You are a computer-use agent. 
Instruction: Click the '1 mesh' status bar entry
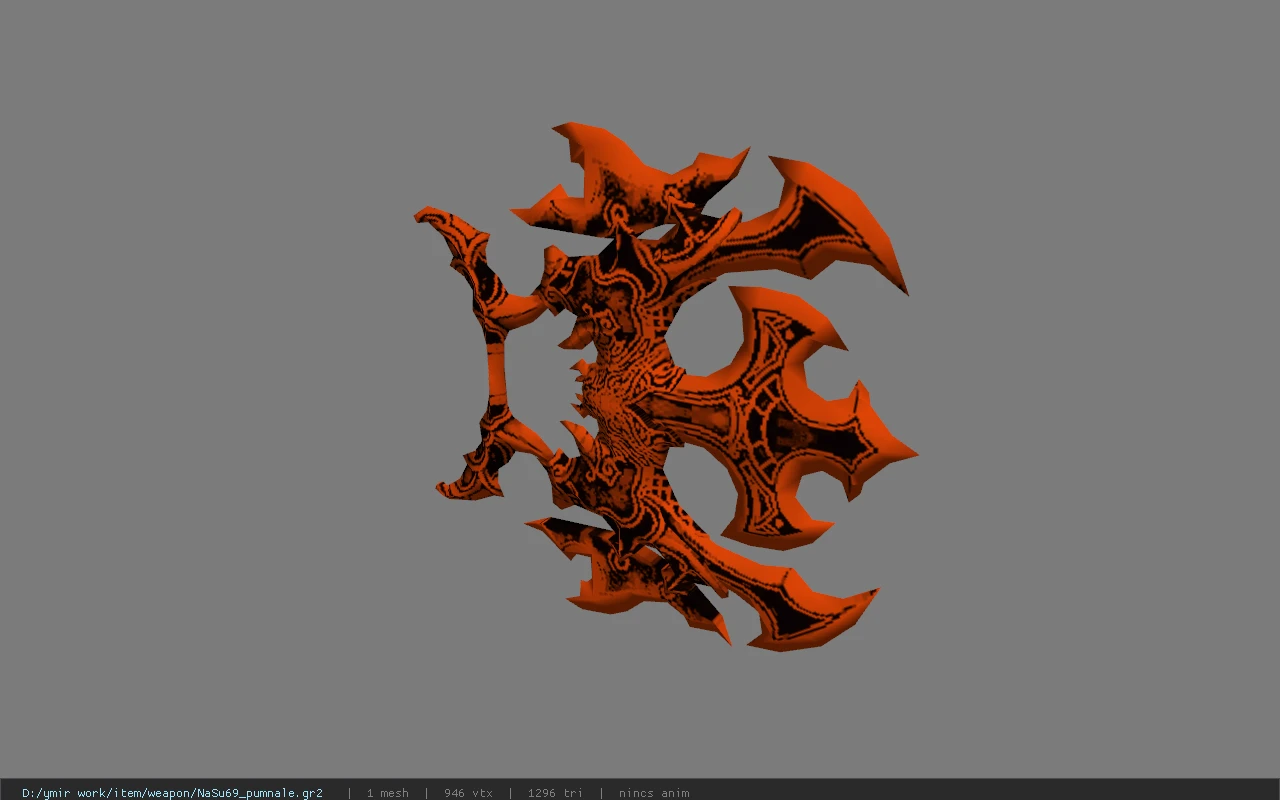click(387, 793)
